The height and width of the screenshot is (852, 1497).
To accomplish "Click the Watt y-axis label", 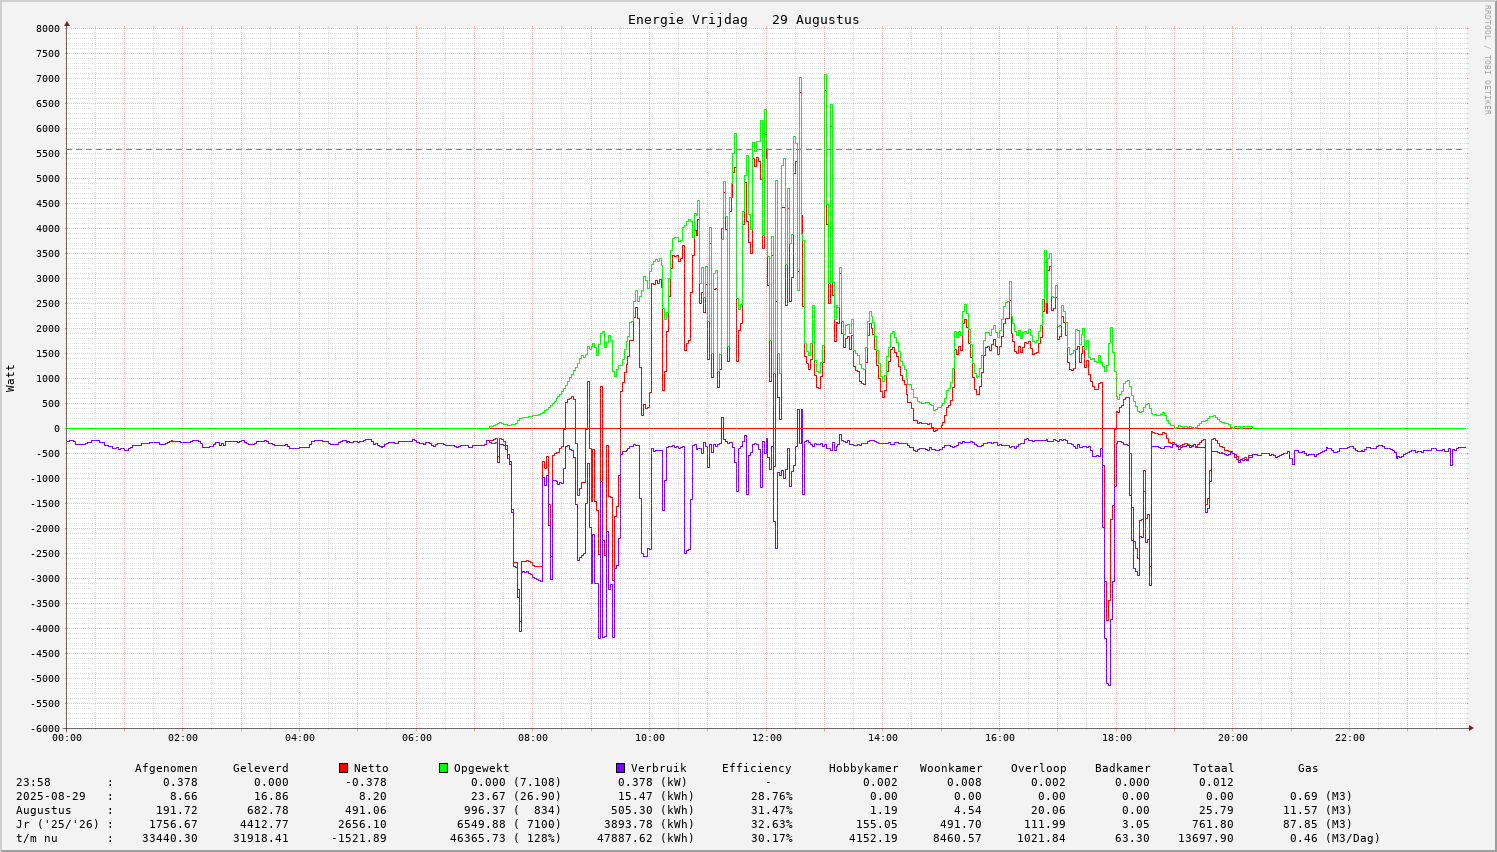I will pyautogui.click(x=11, y=378).
